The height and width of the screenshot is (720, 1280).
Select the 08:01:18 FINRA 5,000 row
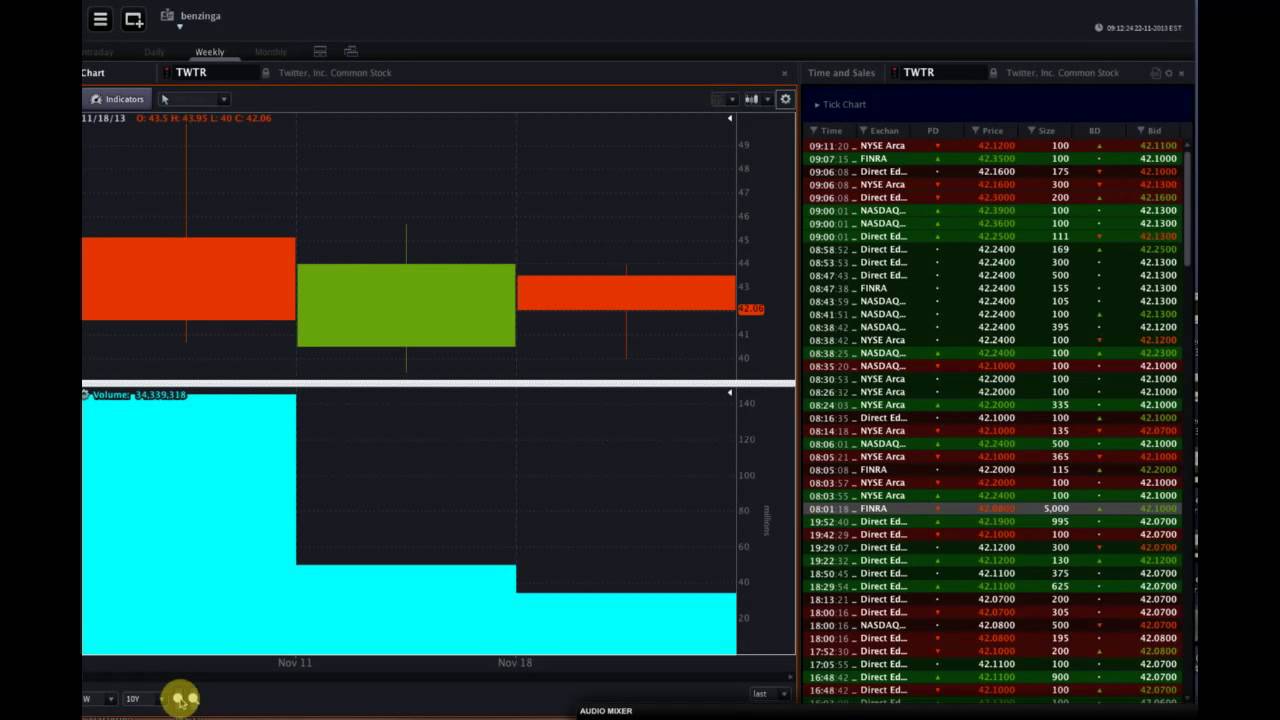click(x=994, y=509)
